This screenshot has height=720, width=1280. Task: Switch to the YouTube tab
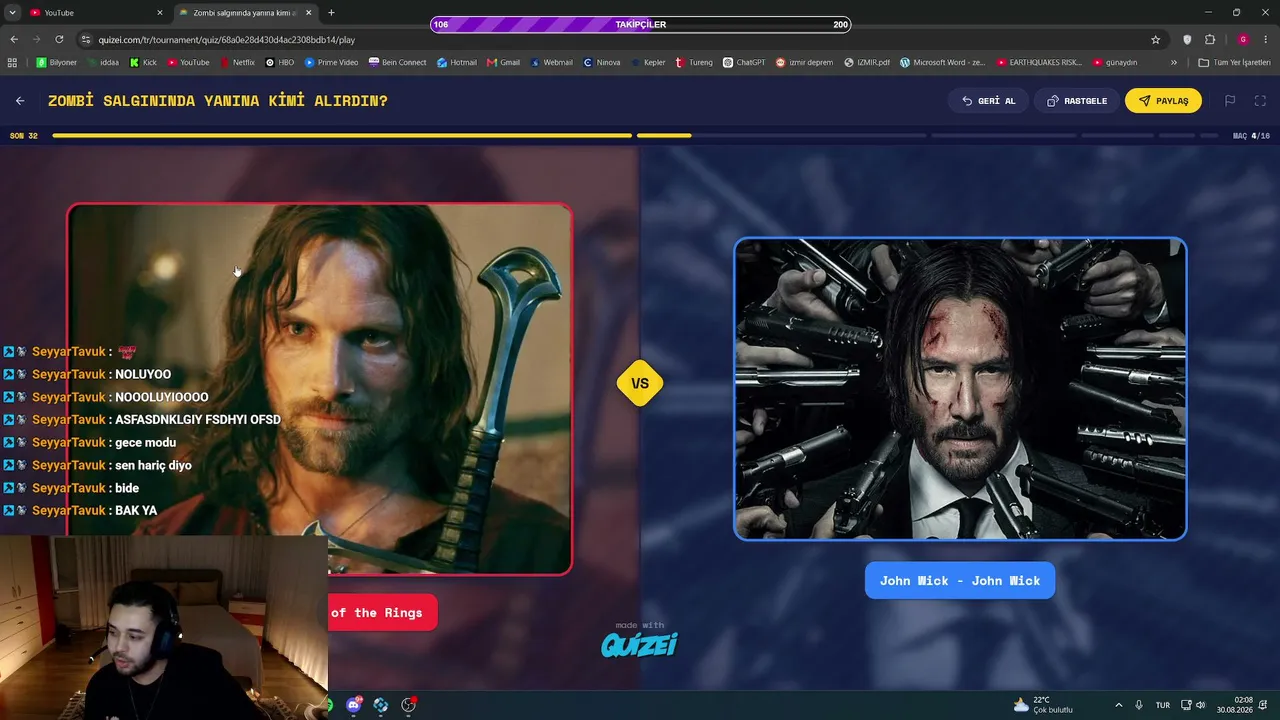(x=96, y=13)
